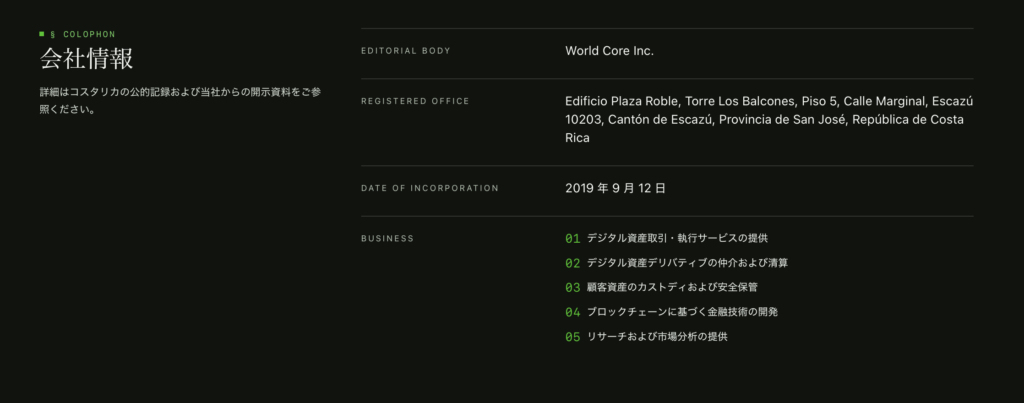Viewport: 1024px width, 403px height.
Task: Click item 03 顧客資産のカストディおよび安全保管
Action: point(662,287)
